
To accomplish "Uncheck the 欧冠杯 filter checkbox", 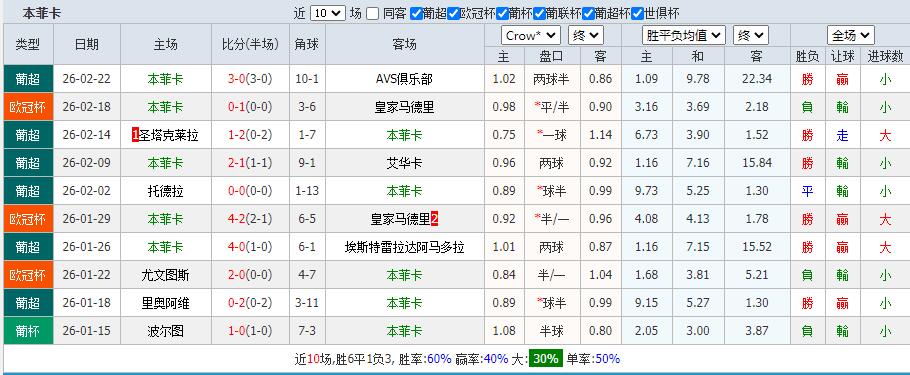I will point(453,13).
